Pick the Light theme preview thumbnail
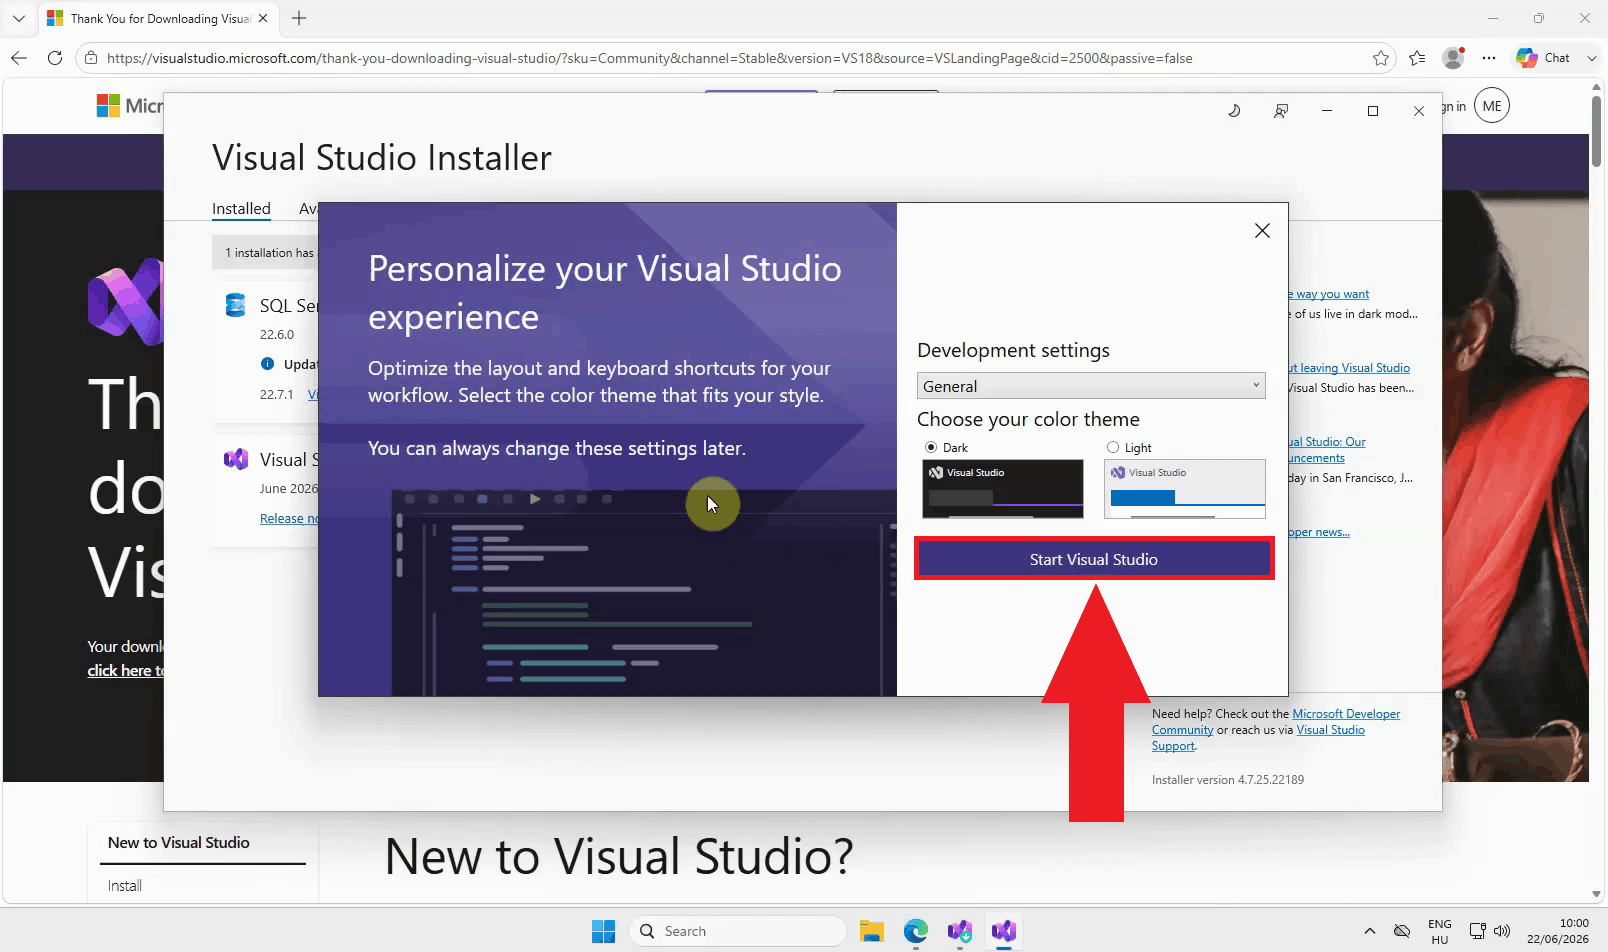 1185,489
